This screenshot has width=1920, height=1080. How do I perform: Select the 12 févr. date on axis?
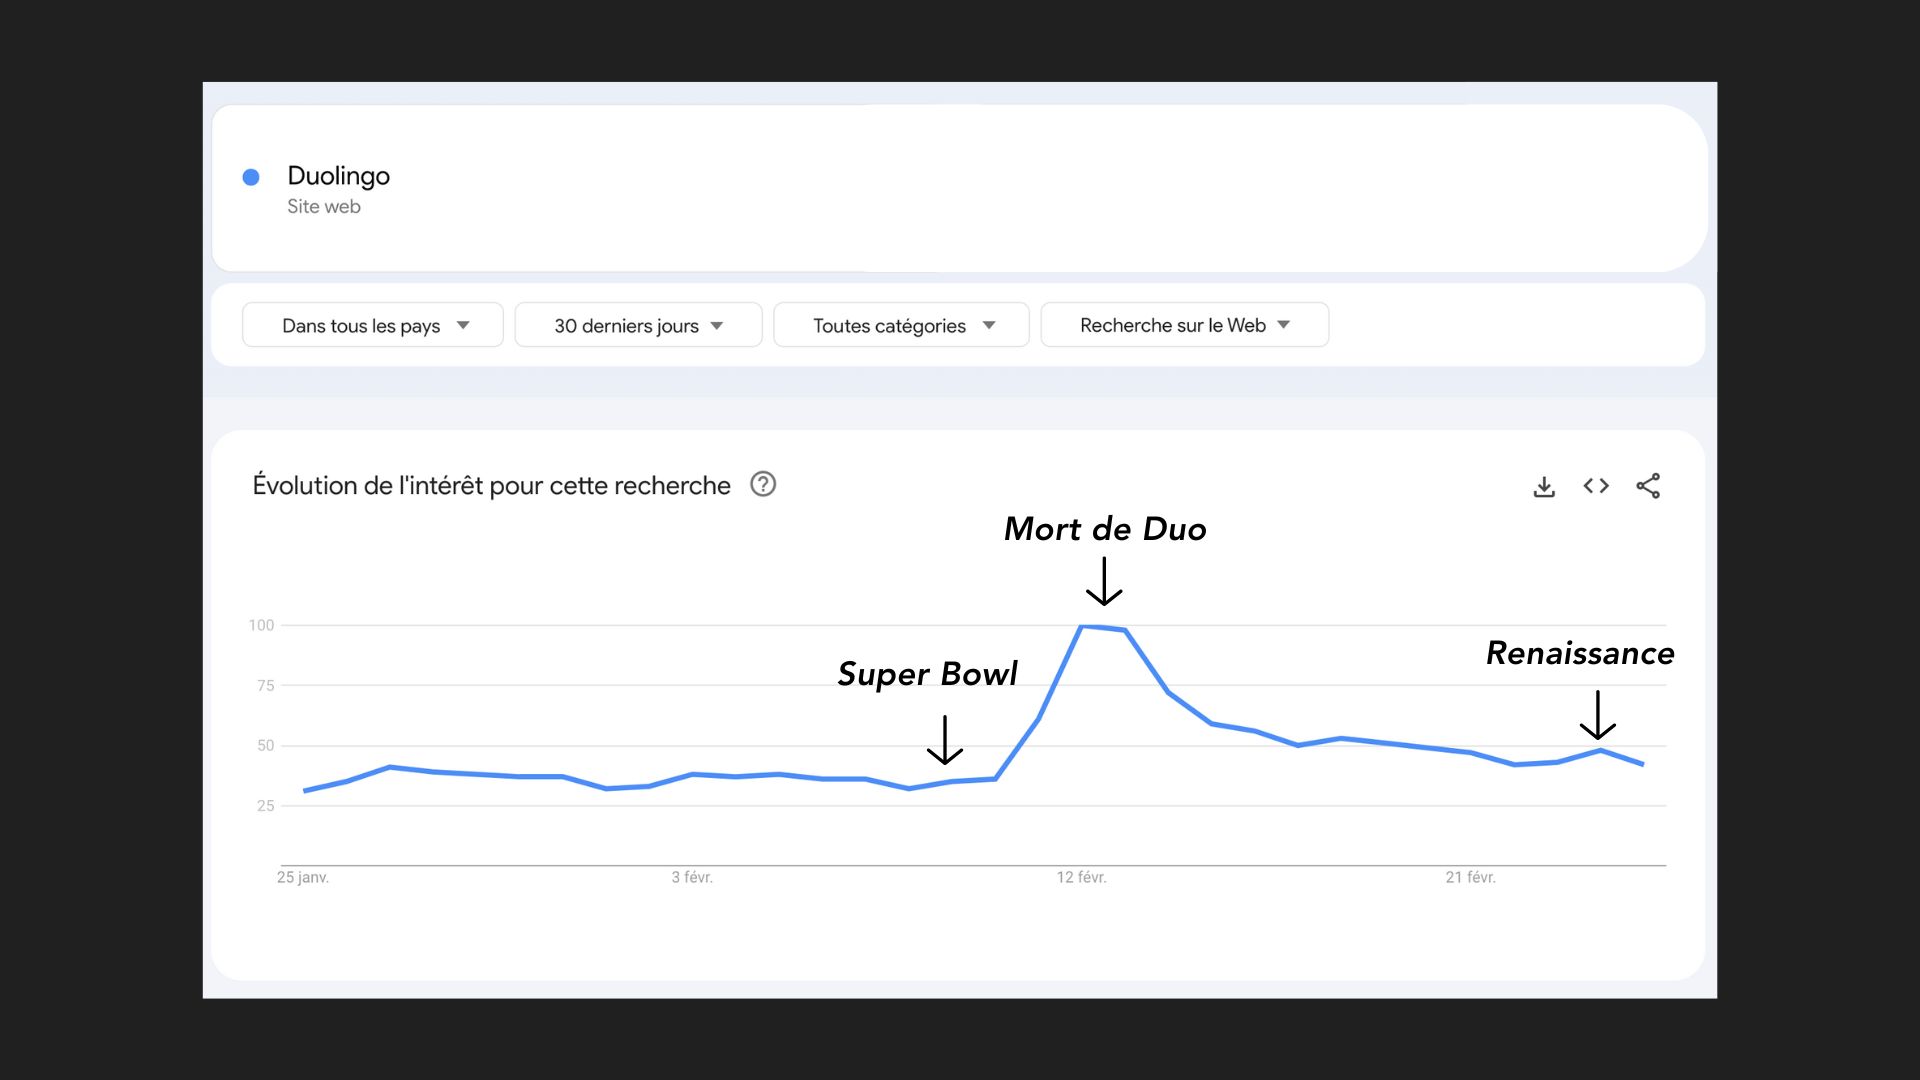(1081, 877)
